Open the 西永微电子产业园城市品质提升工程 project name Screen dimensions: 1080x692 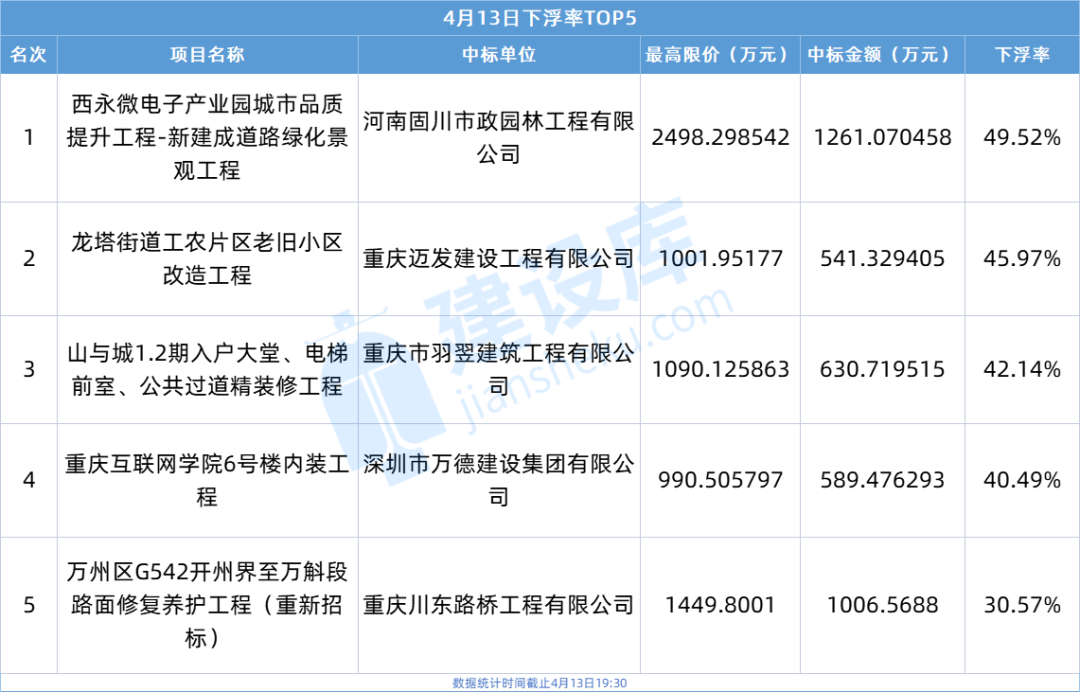click(x=207, y=137)
